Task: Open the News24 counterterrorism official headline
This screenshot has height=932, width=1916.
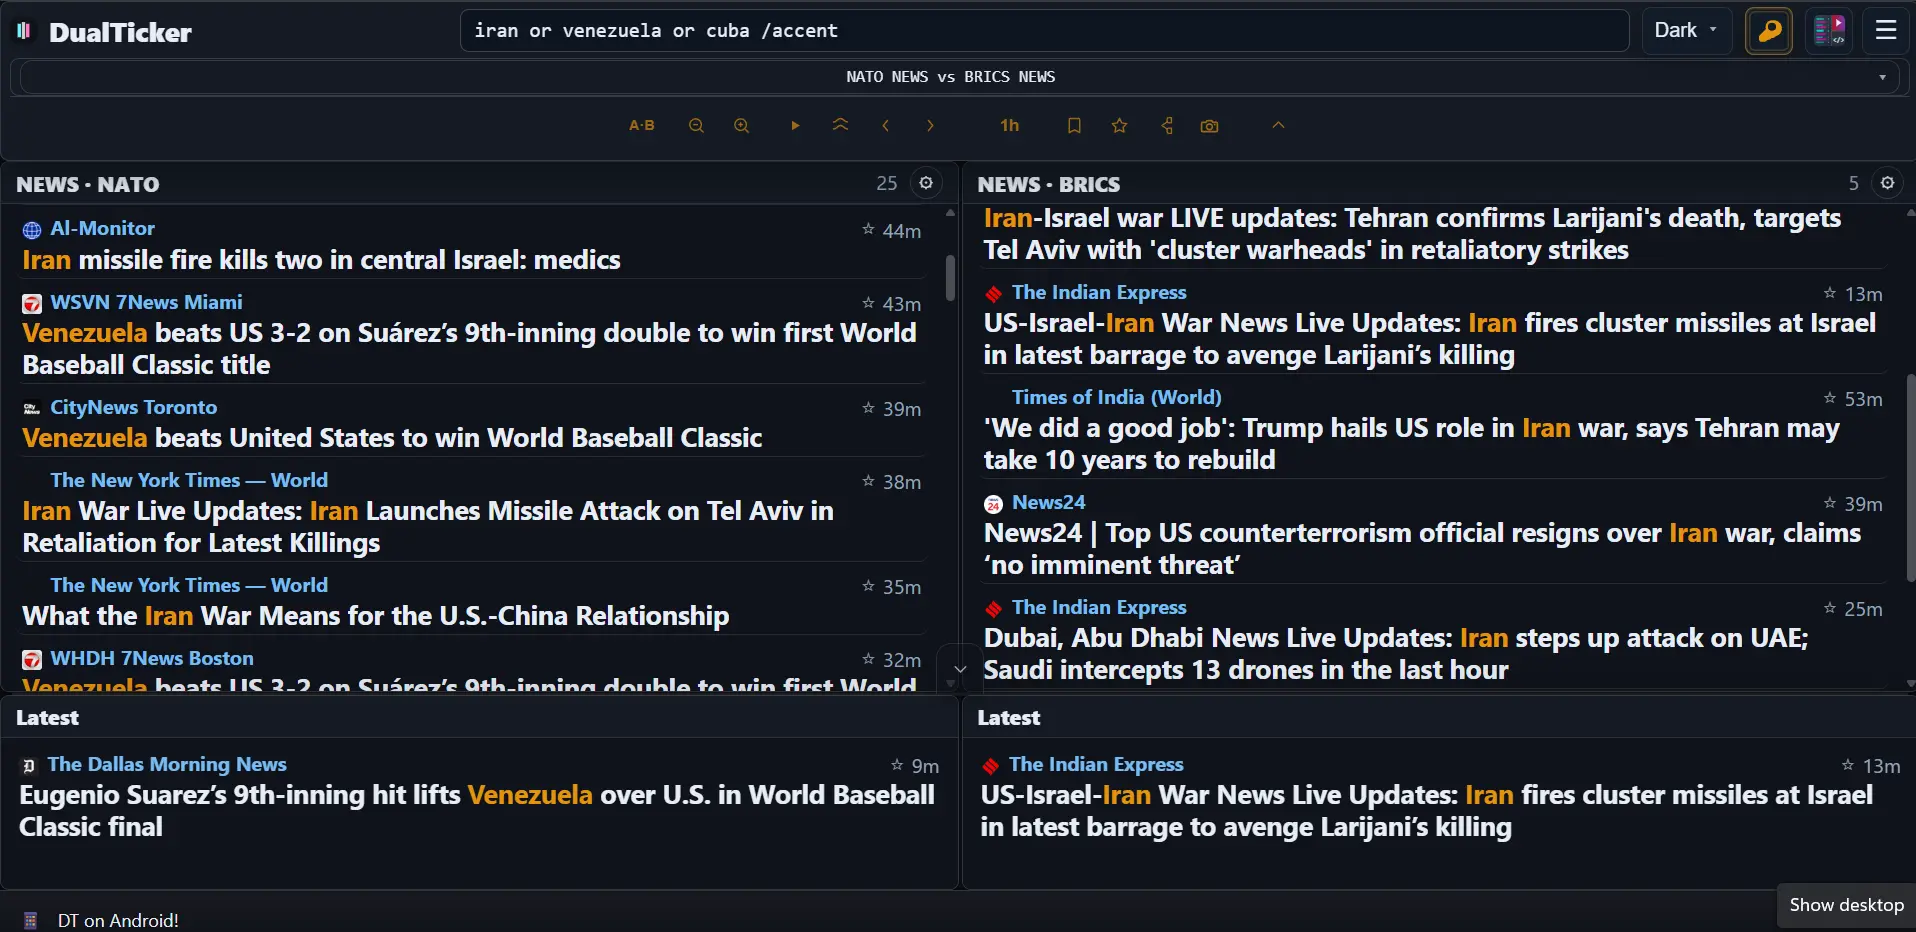Action: [1422, 549]
